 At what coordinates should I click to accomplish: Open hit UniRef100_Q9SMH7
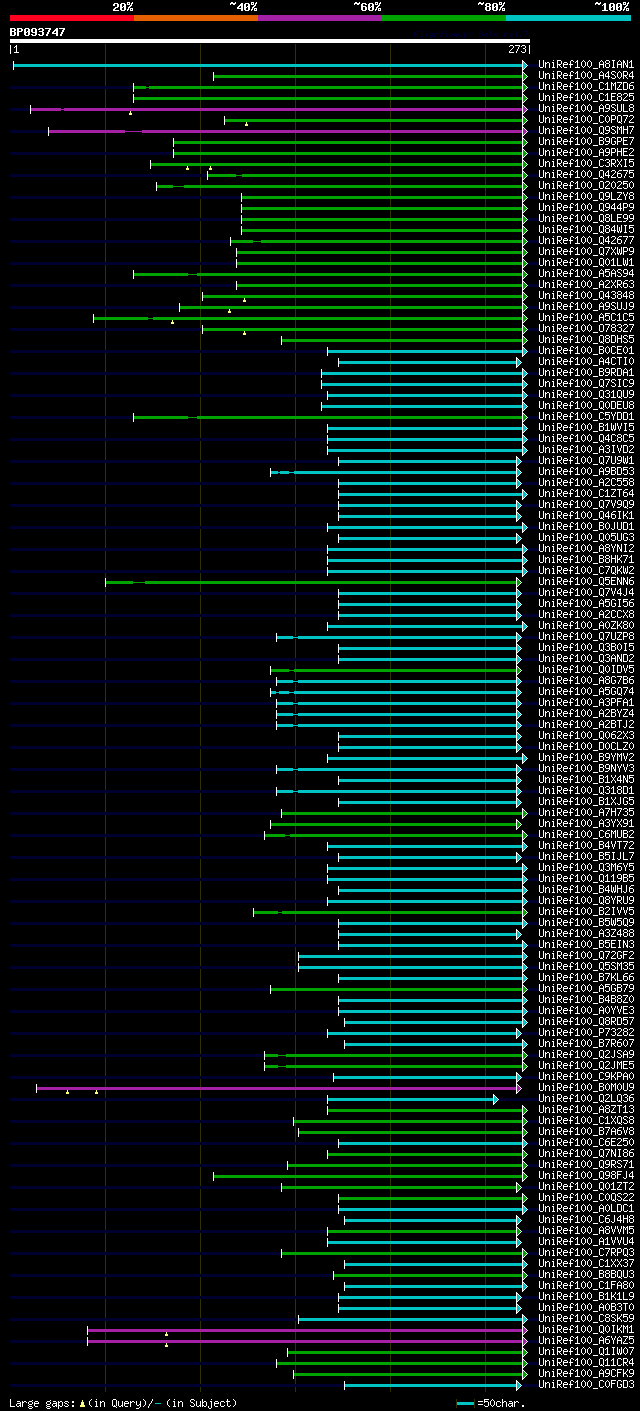pos(586,131)
